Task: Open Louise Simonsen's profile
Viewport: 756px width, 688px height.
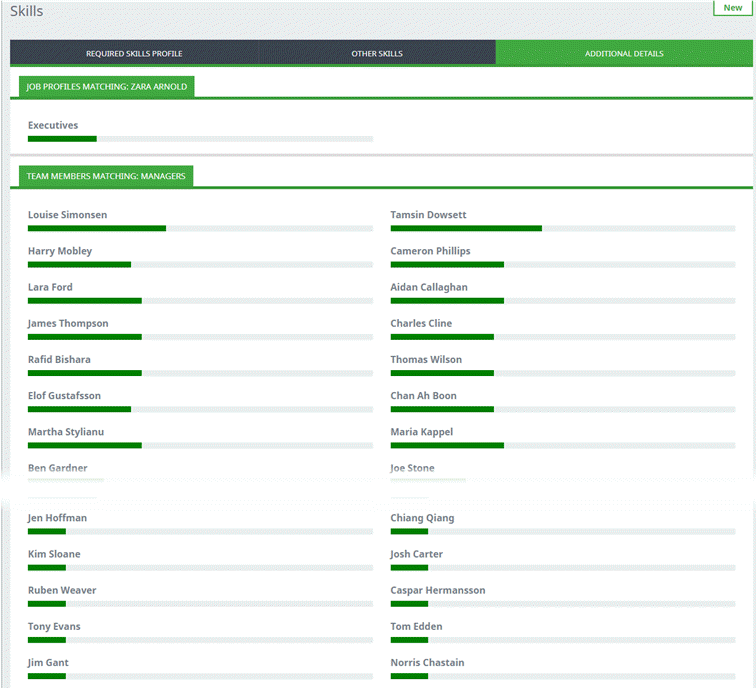Action: [67, 215]
